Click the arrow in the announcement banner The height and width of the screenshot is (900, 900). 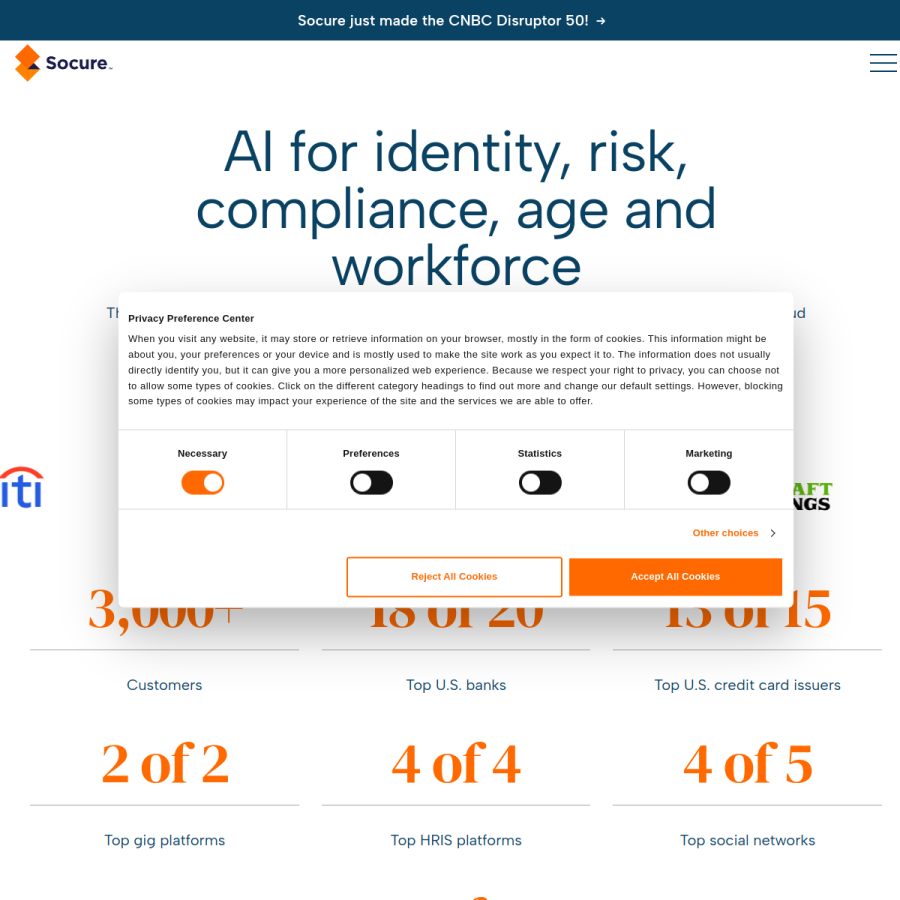[x=601, y=21]
